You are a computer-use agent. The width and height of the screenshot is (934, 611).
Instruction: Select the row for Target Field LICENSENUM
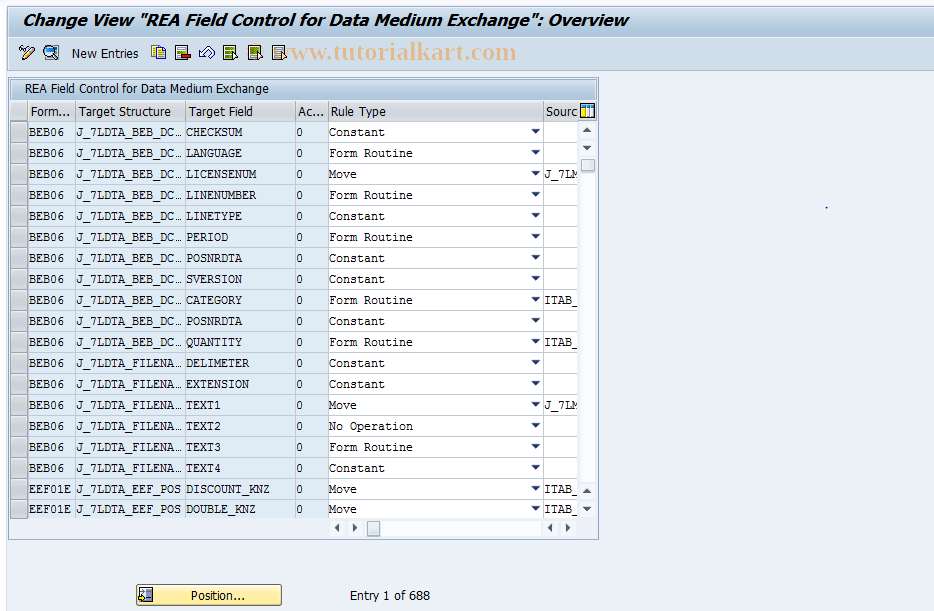point(17,173)
